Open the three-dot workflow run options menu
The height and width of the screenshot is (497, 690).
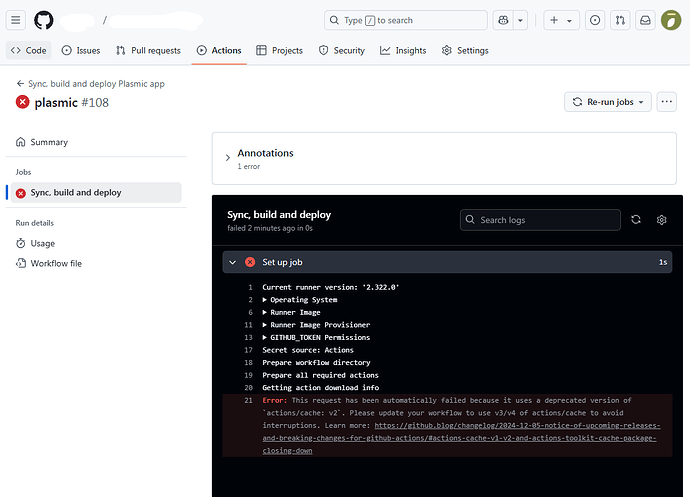(667, 102)
